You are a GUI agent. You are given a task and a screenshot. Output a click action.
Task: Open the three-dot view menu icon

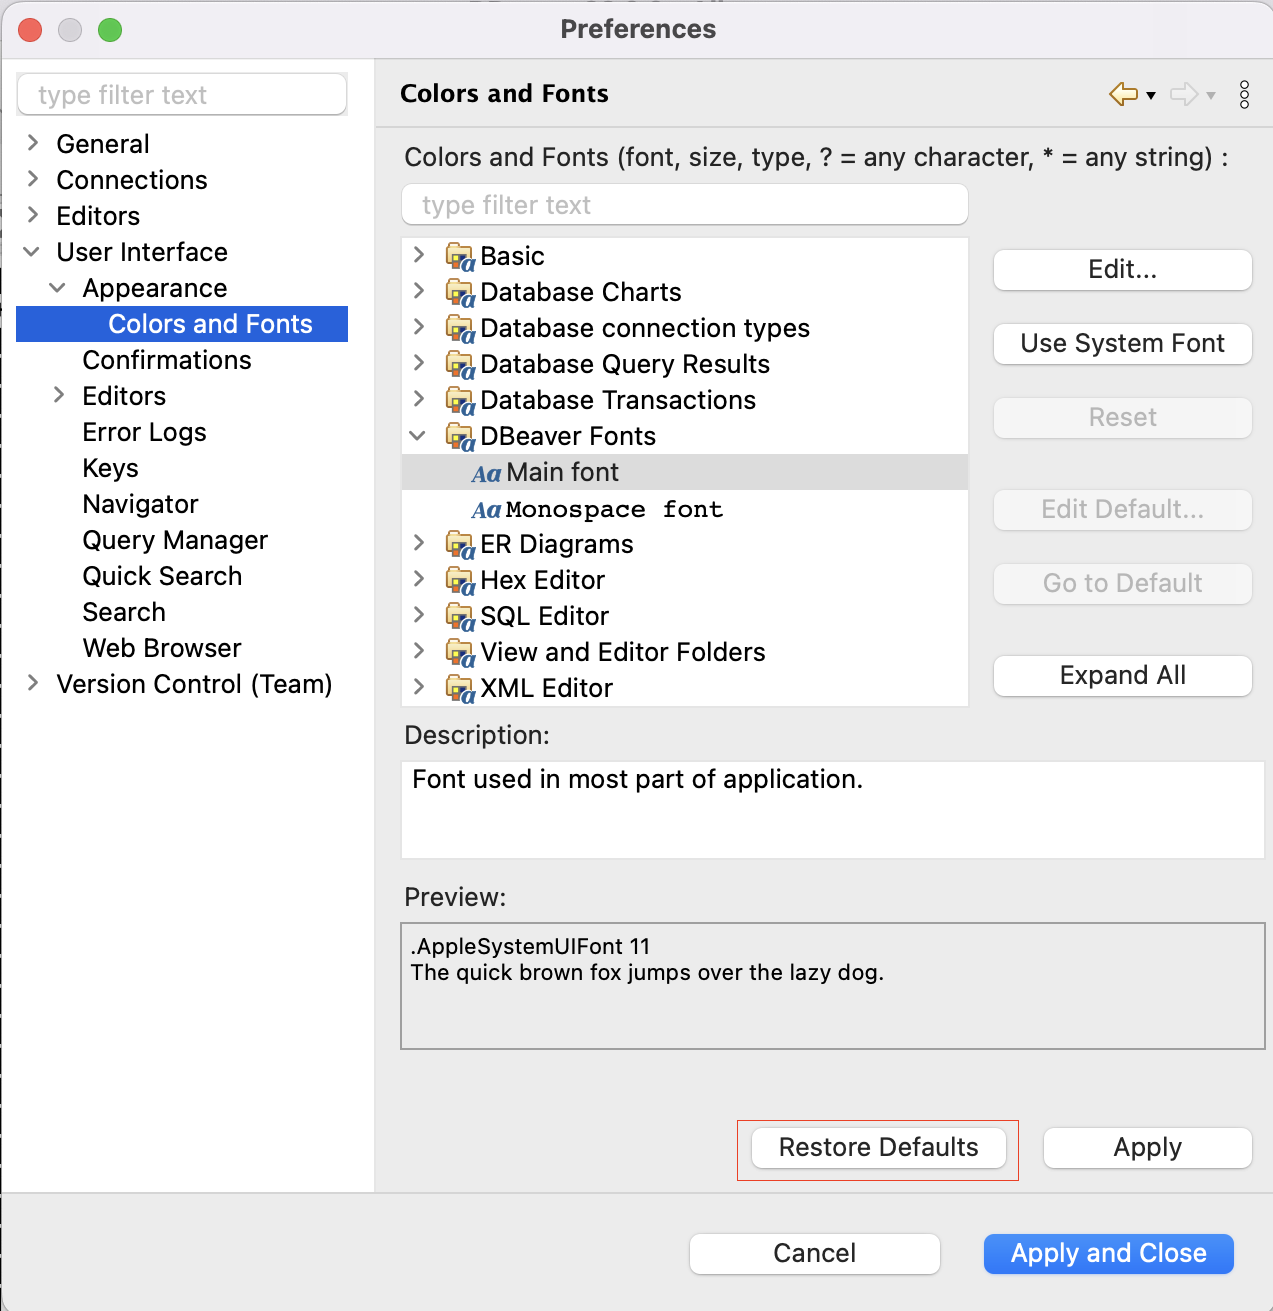click(1244, 94)
